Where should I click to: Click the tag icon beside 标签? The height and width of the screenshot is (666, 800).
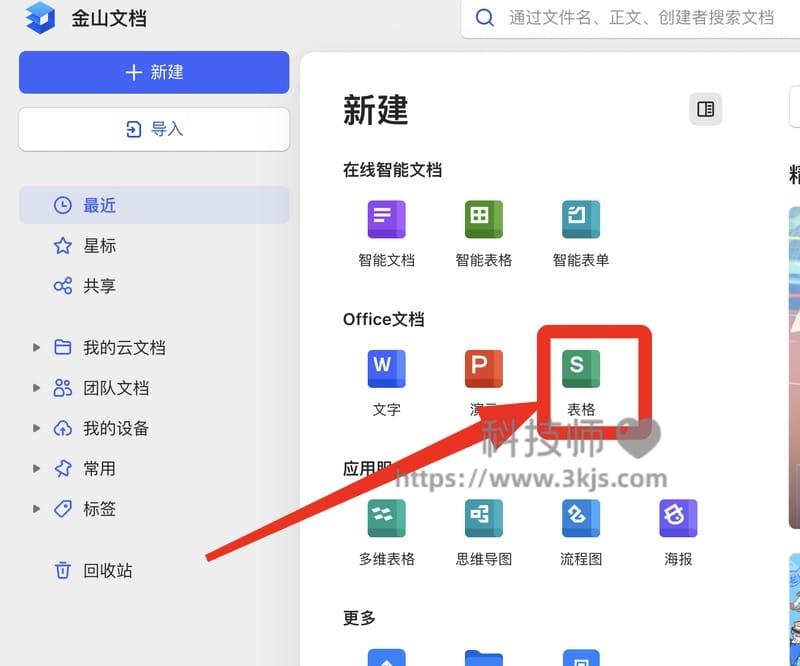coord(63,508)
